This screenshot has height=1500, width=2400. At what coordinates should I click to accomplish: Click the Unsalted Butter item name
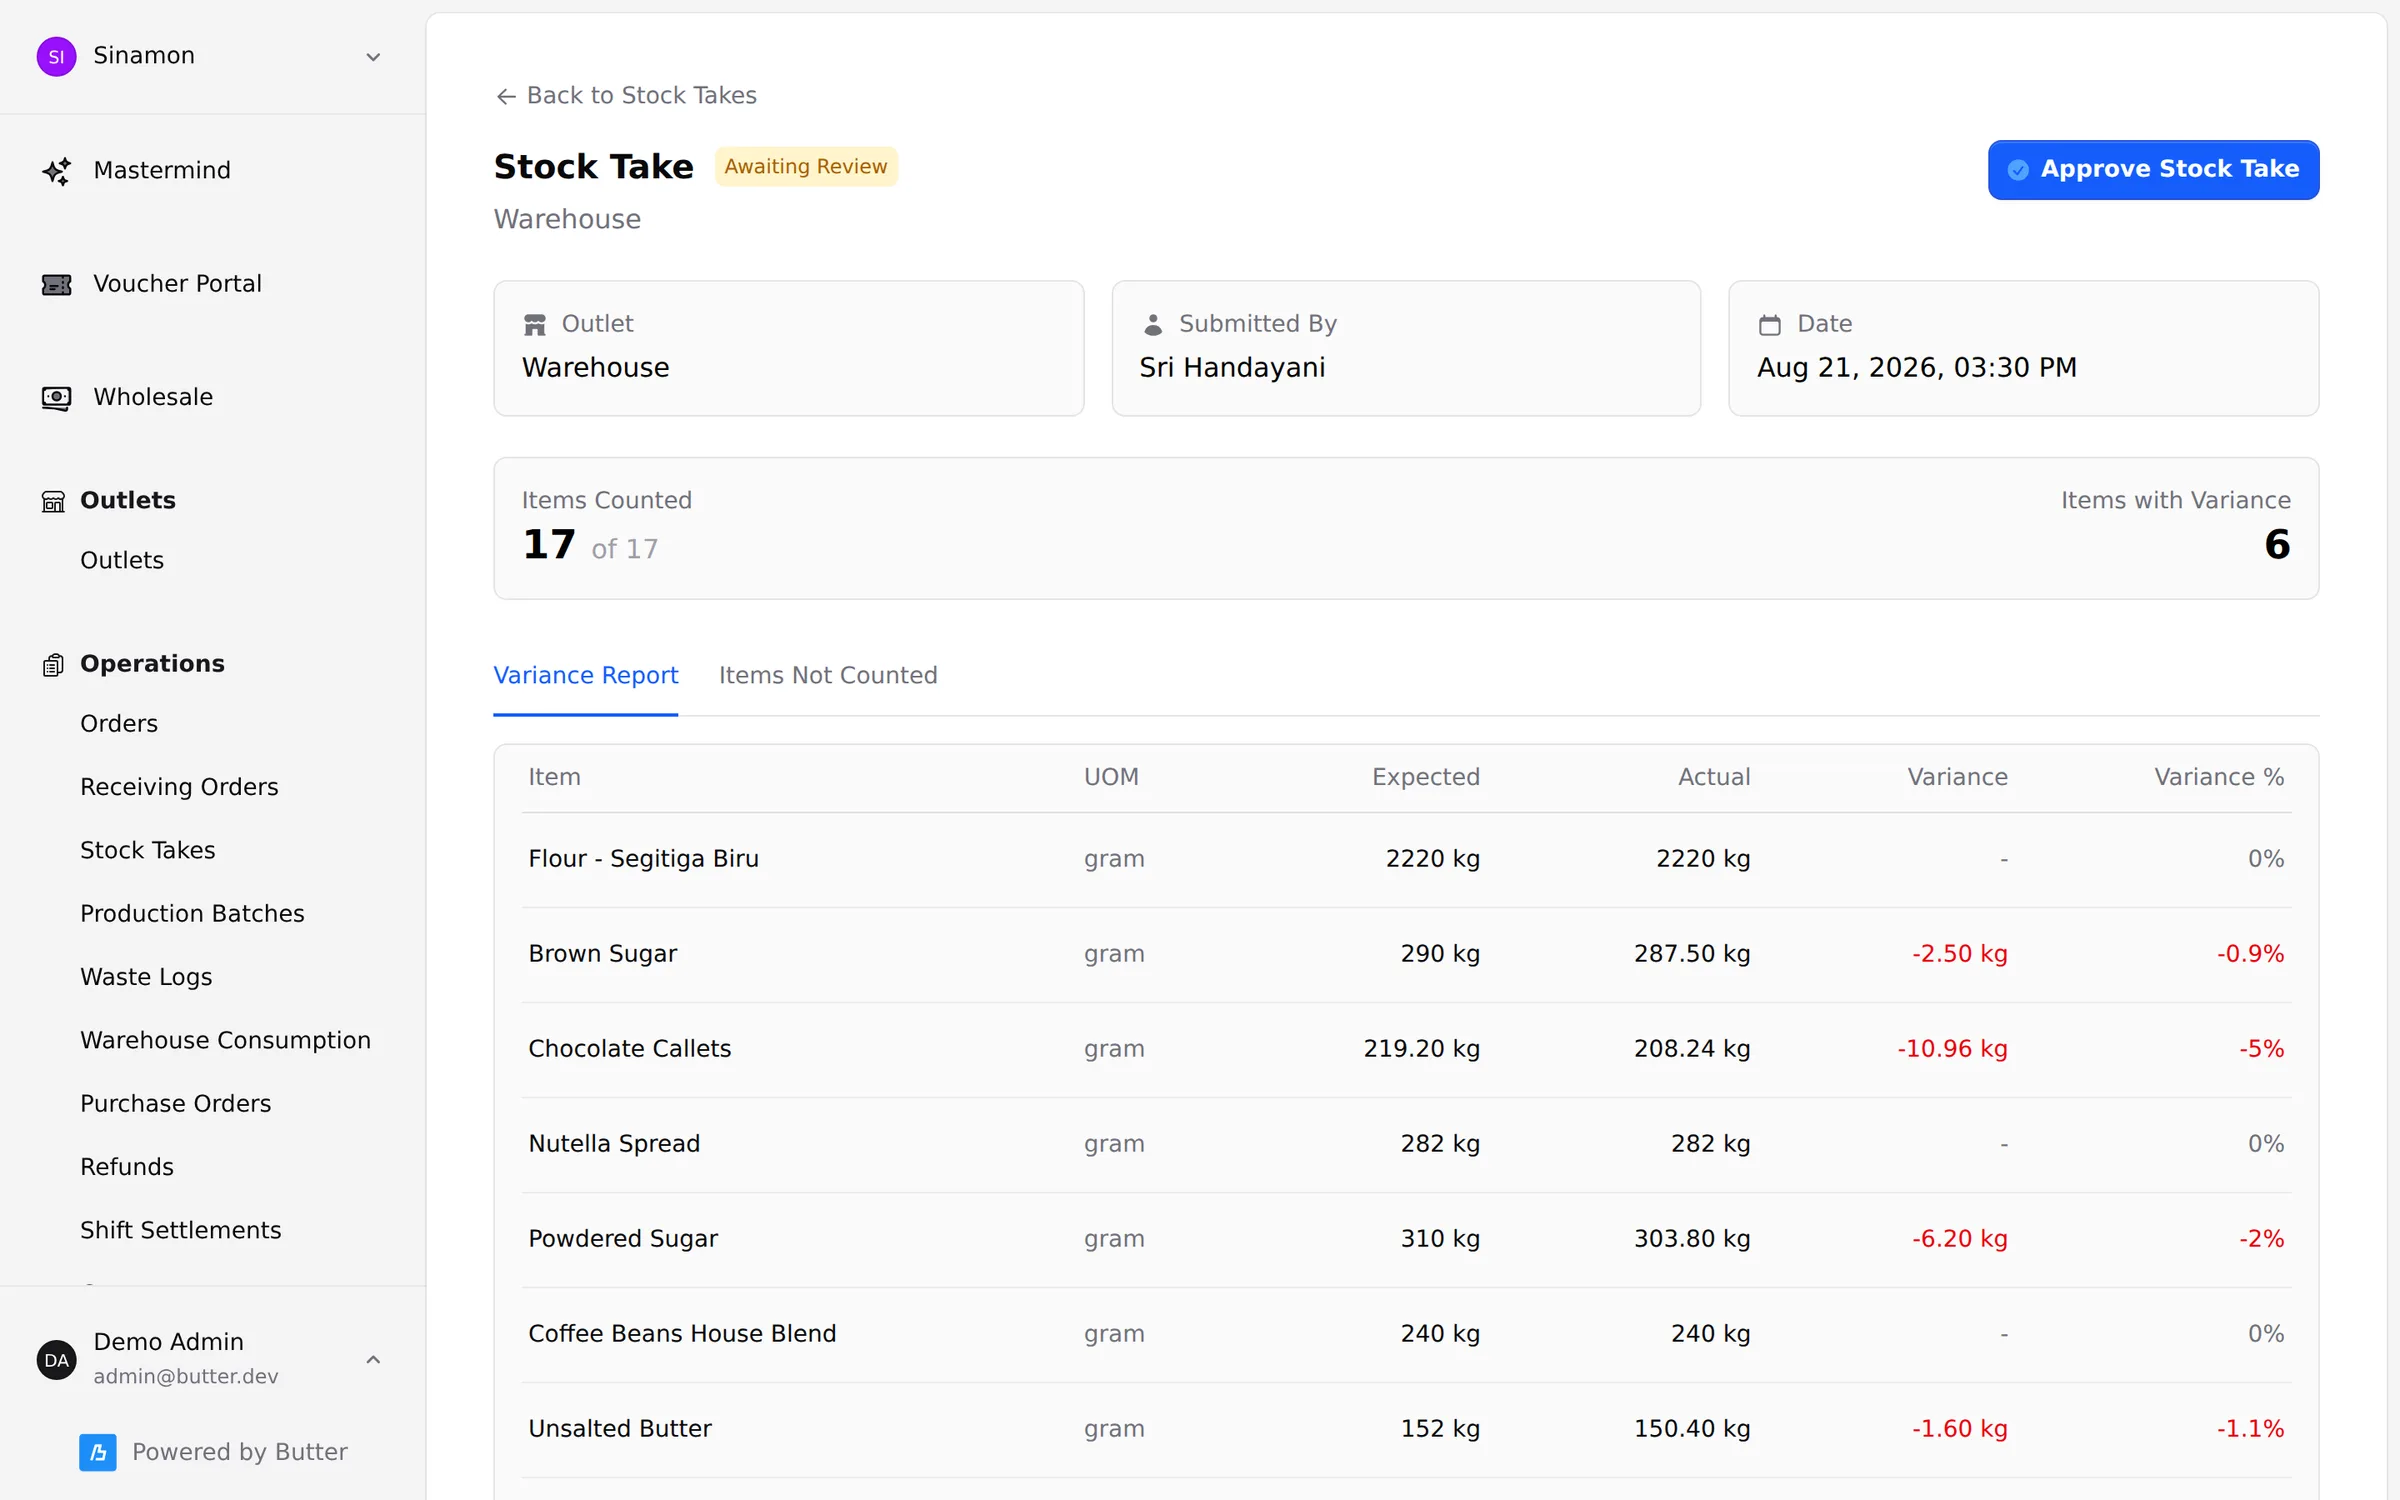coord(620,1429)
